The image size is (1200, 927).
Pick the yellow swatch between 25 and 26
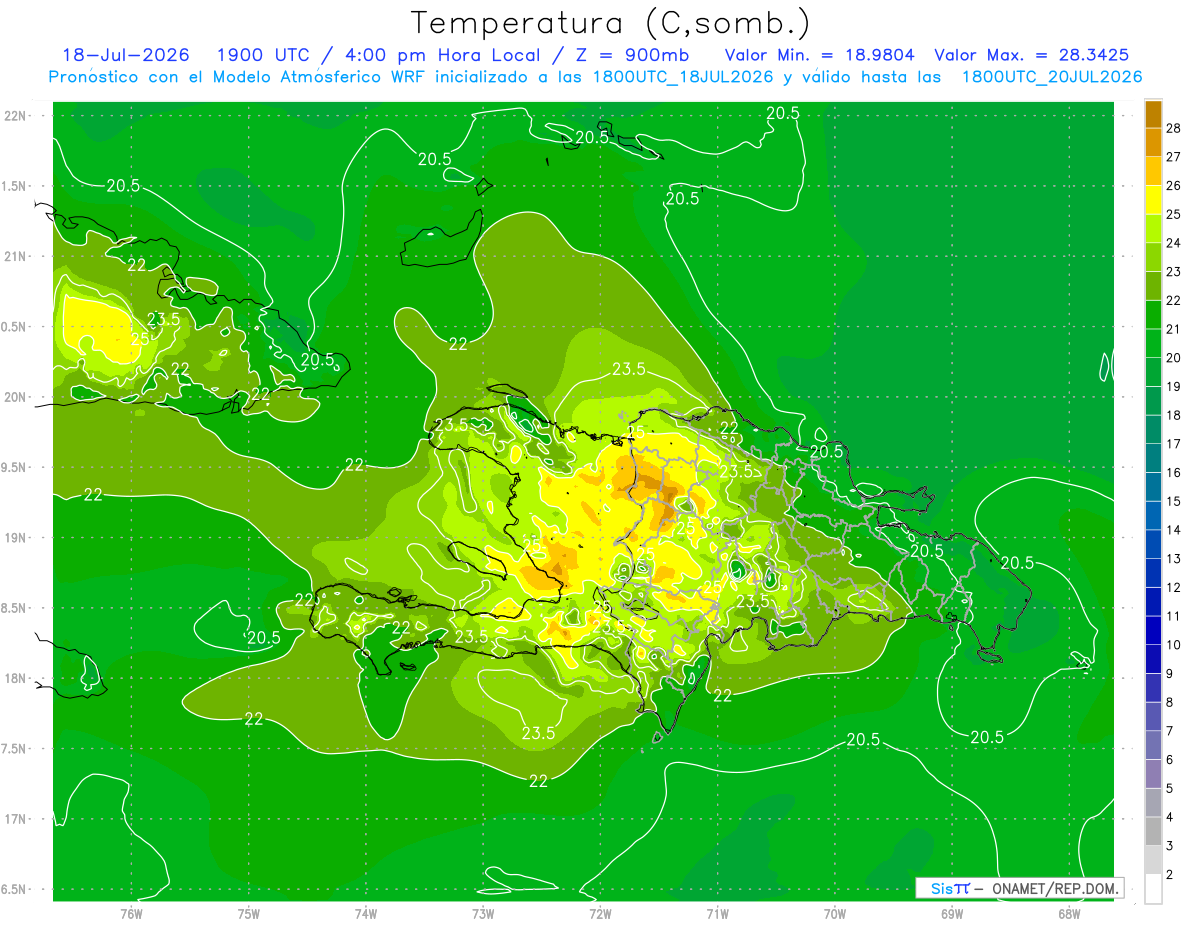(1153, 200)
